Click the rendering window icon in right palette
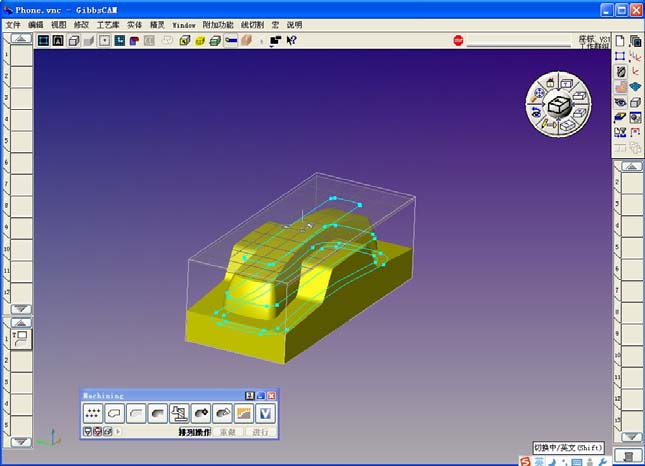The width and height of the screenshot is (645, 466). (x=636, y=118)
